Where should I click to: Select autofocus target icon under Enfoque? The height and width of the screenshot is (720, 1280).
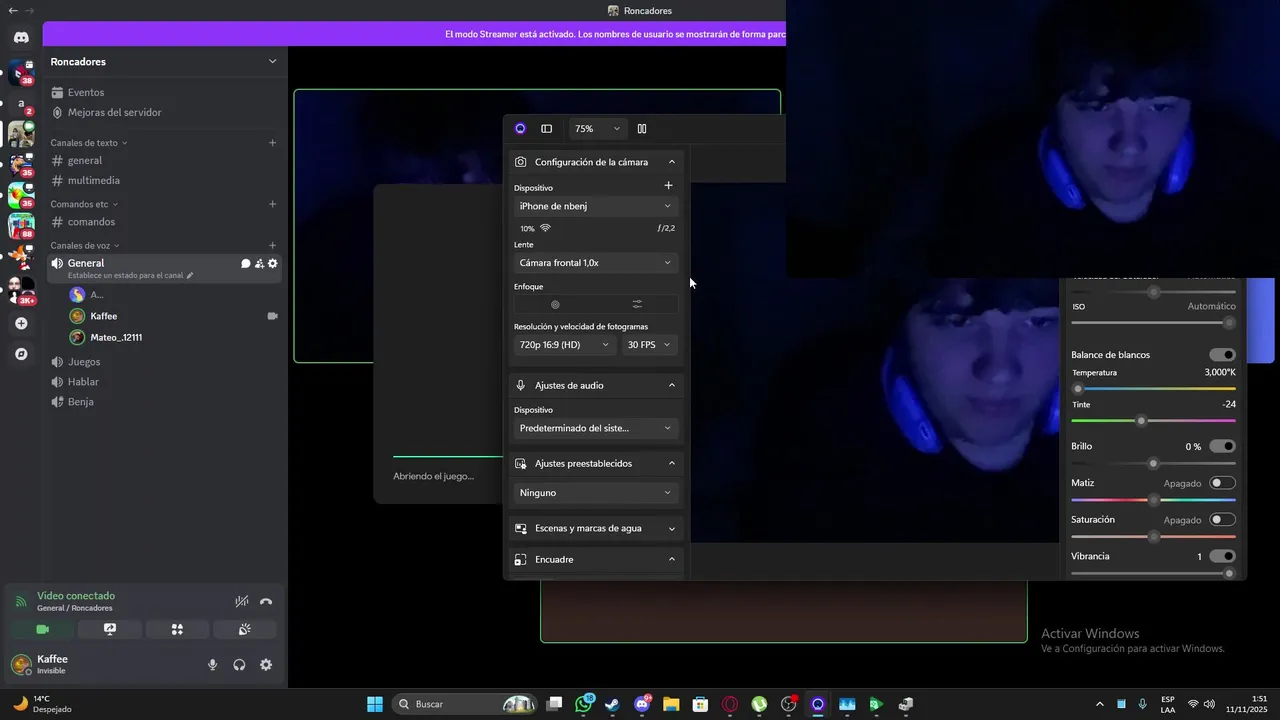pyautogui.click(x=555, y=304)
